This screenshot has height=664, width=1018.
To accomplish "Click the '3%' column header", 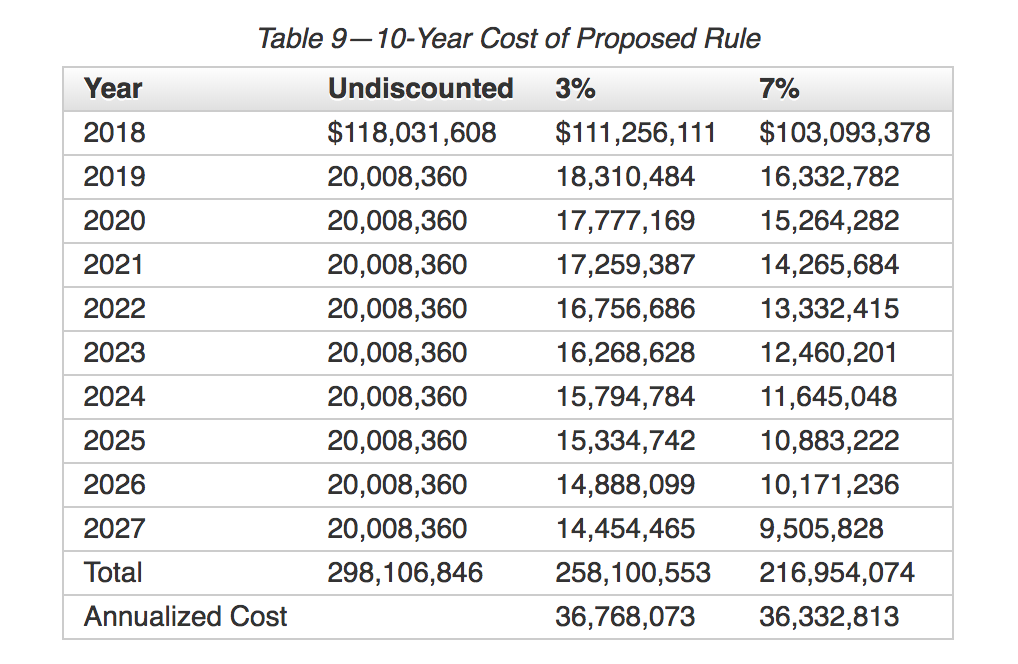I will coord(575,89).
